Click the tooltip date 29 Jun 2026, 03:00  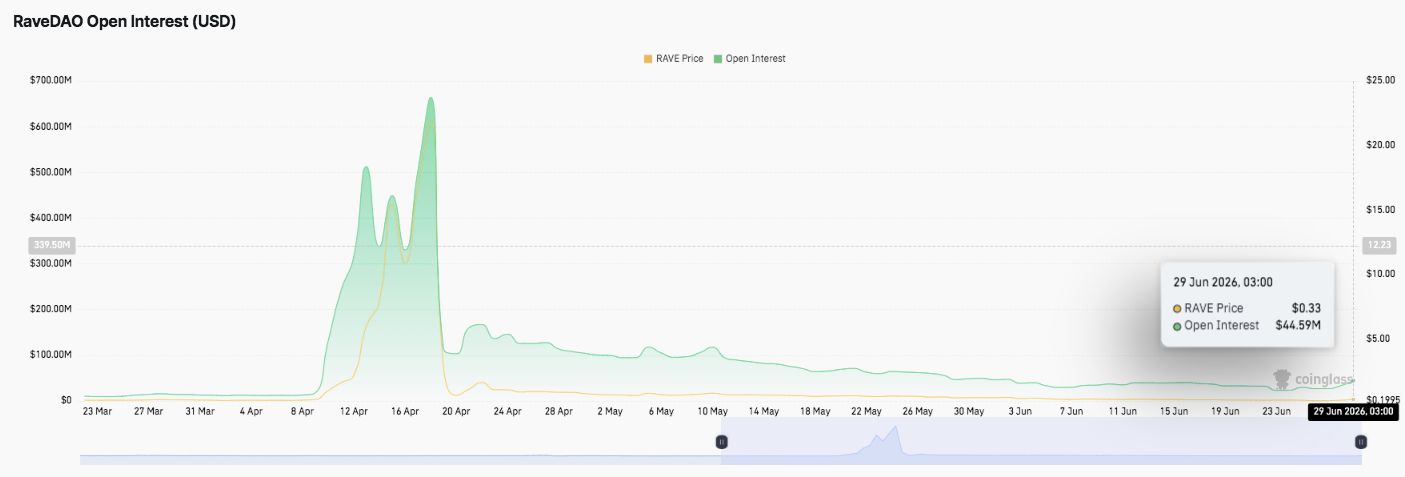pos(1223,282)
